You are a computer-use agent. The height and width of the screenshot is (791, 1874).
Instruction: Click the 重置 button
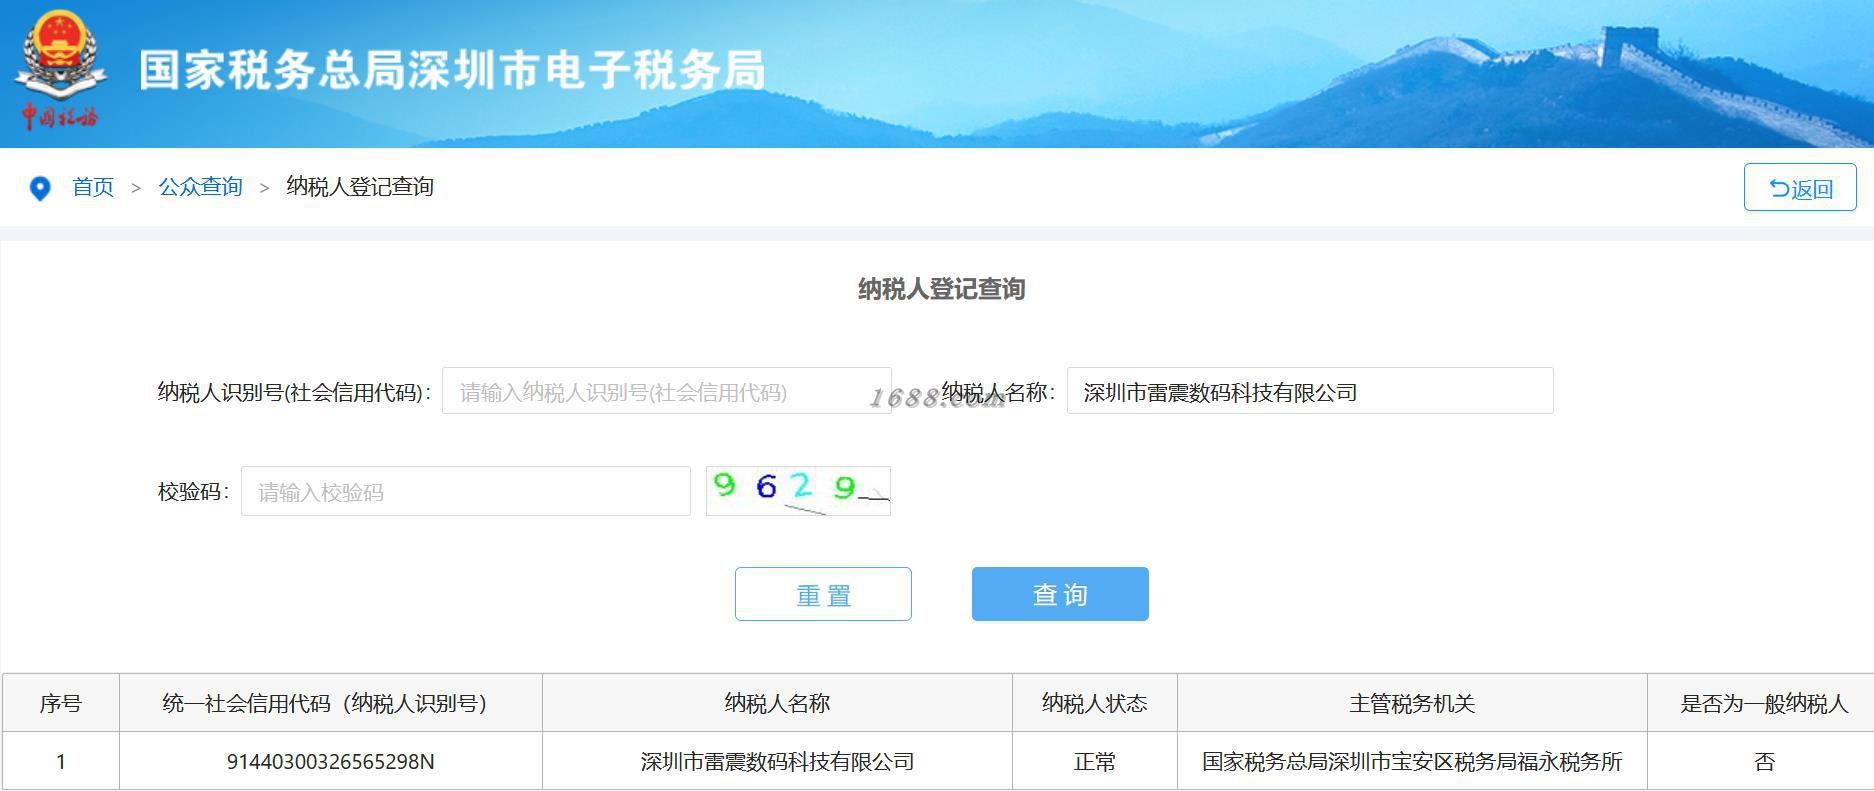823,594
